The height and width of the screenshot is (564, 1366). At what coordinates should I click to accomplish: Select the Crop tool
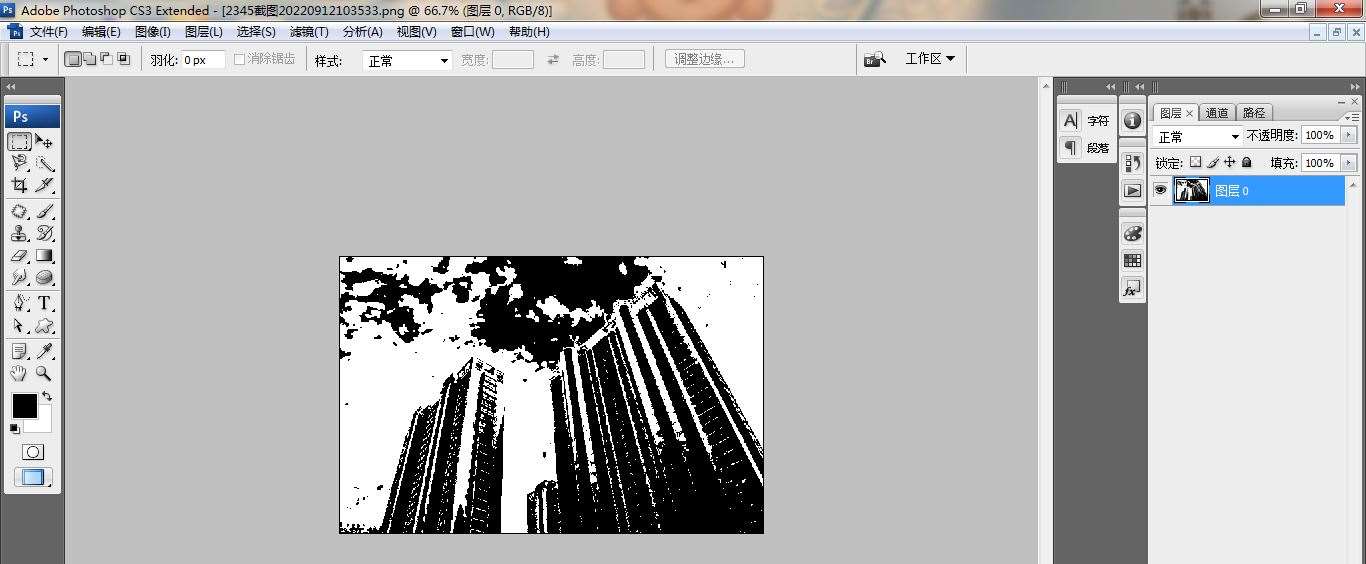(x=19, y=185)
